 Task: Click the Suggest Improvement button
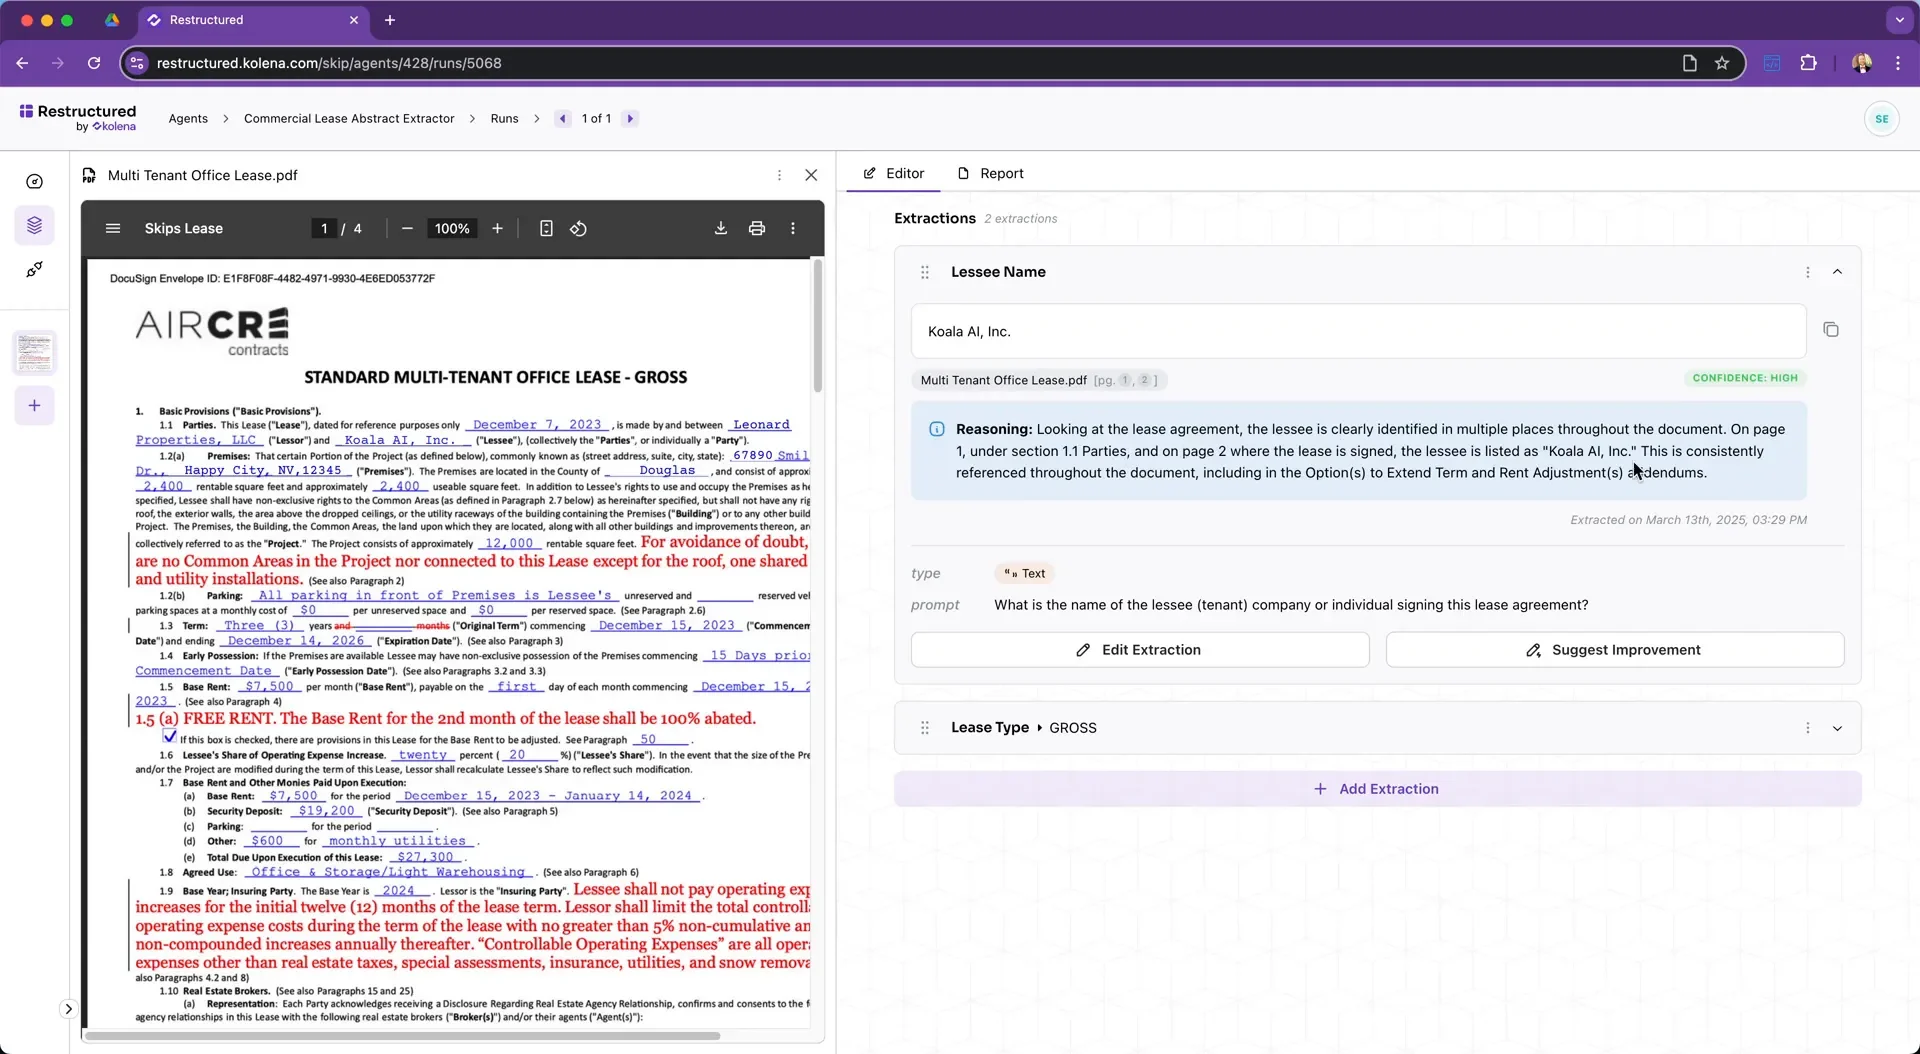coord(1615,650)
